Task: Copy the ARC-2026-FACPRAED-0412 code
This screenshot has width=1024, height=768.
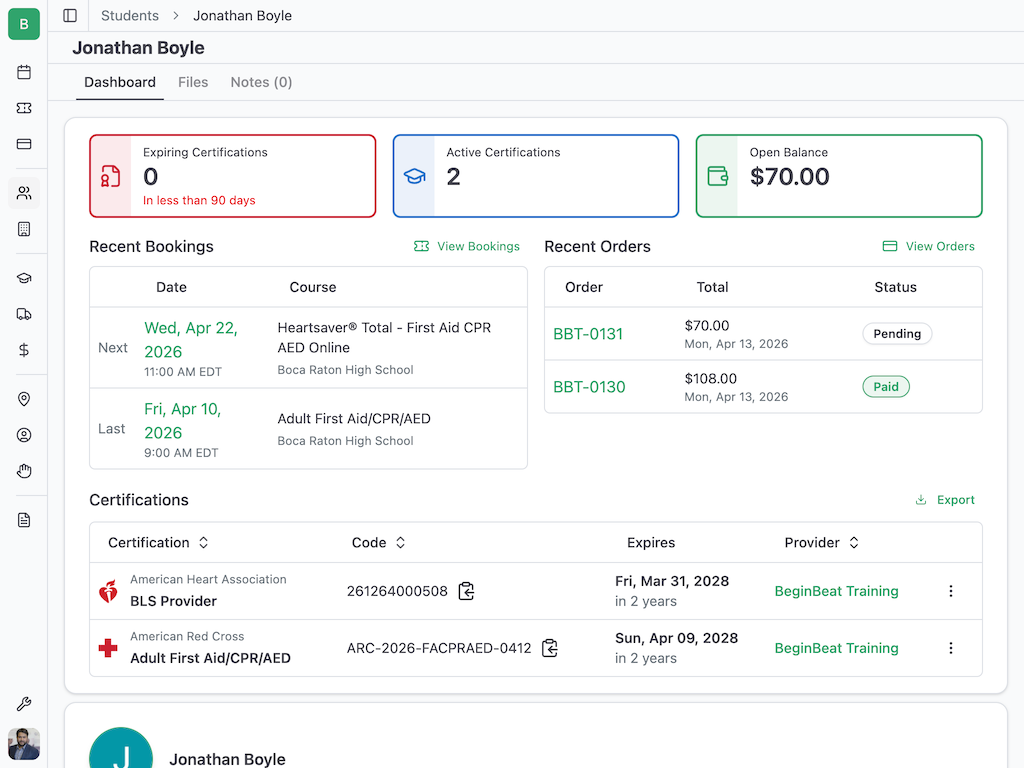Action: [550, 648]
